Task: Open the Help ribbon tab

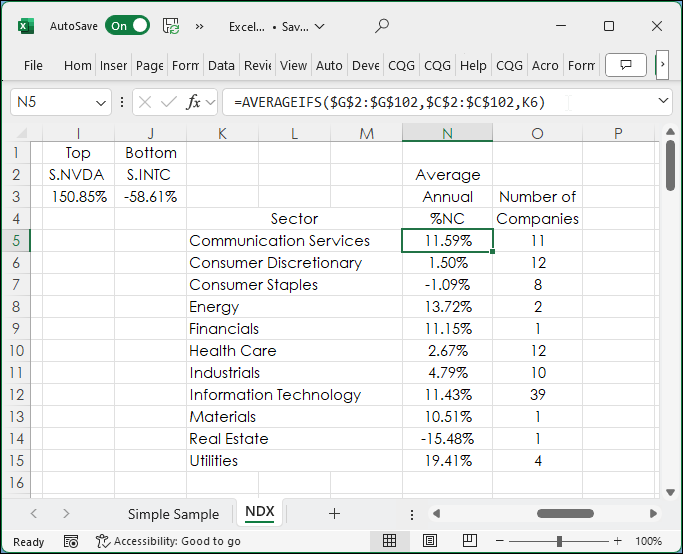Action: point(473,65)
